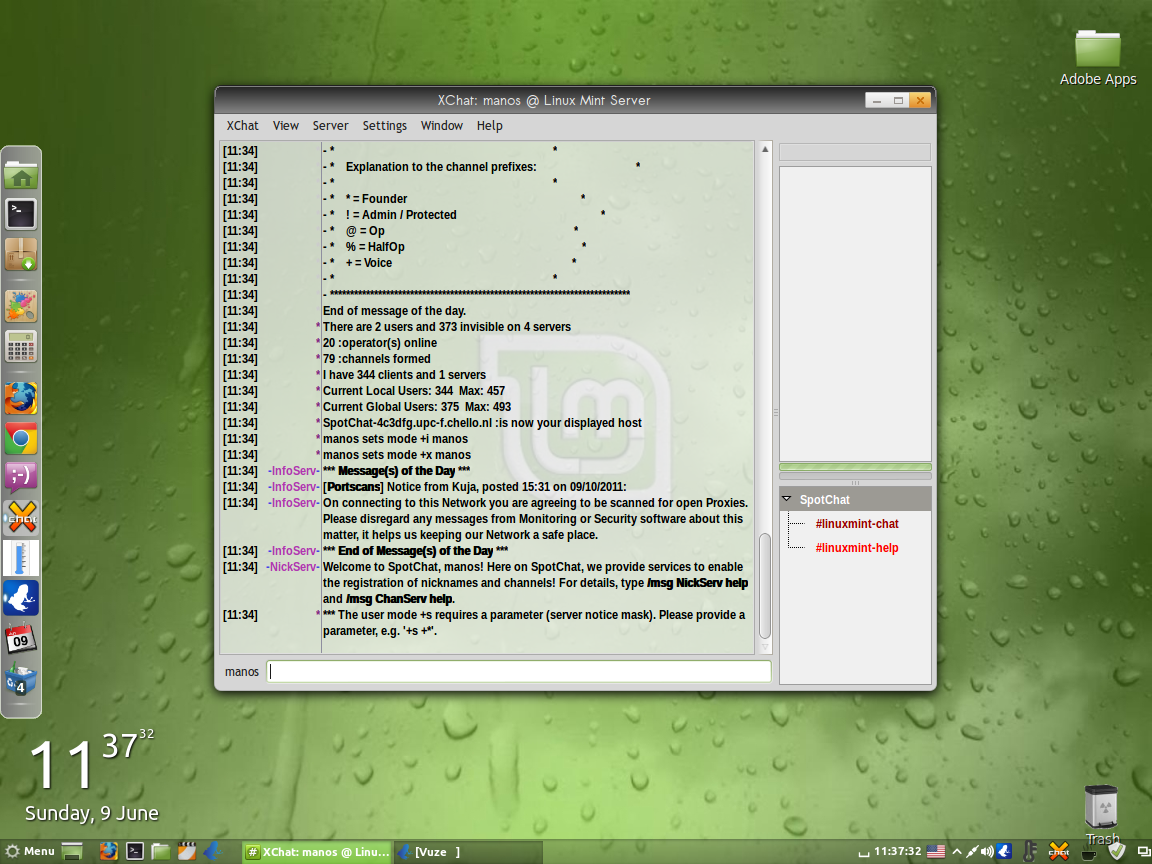Click the chat scrollbar up arrow
1152x864 pixels.
(765, 149)
